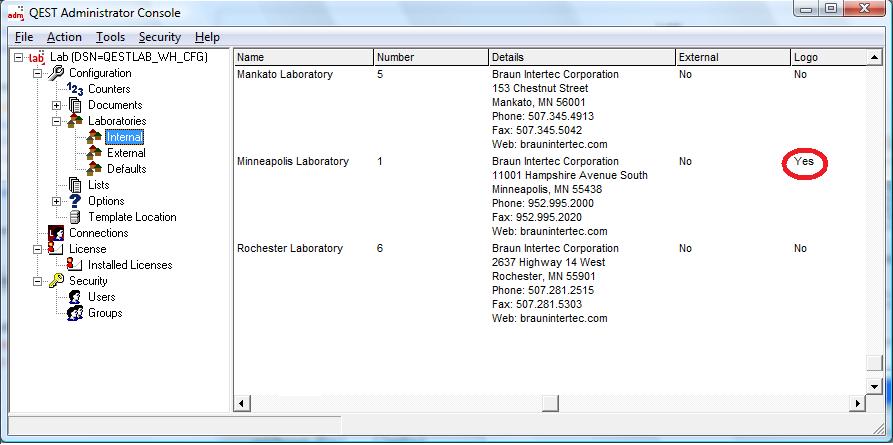
Task: Collapse the Security tree node
Action: 38,281
